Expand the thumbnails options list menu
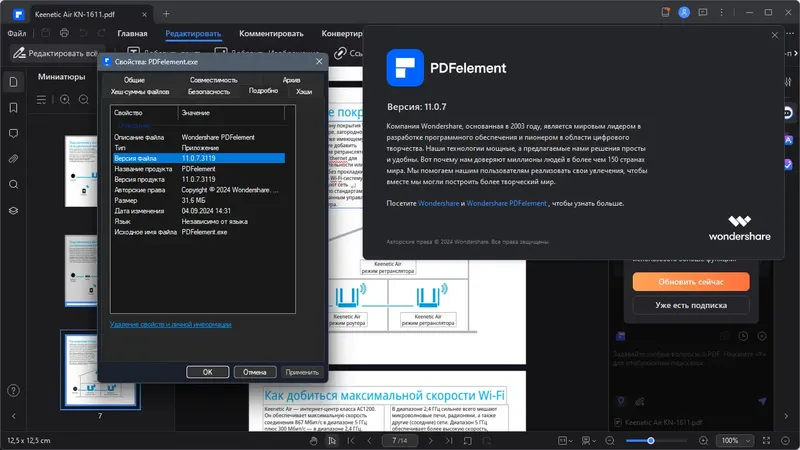 click(41, 99)
